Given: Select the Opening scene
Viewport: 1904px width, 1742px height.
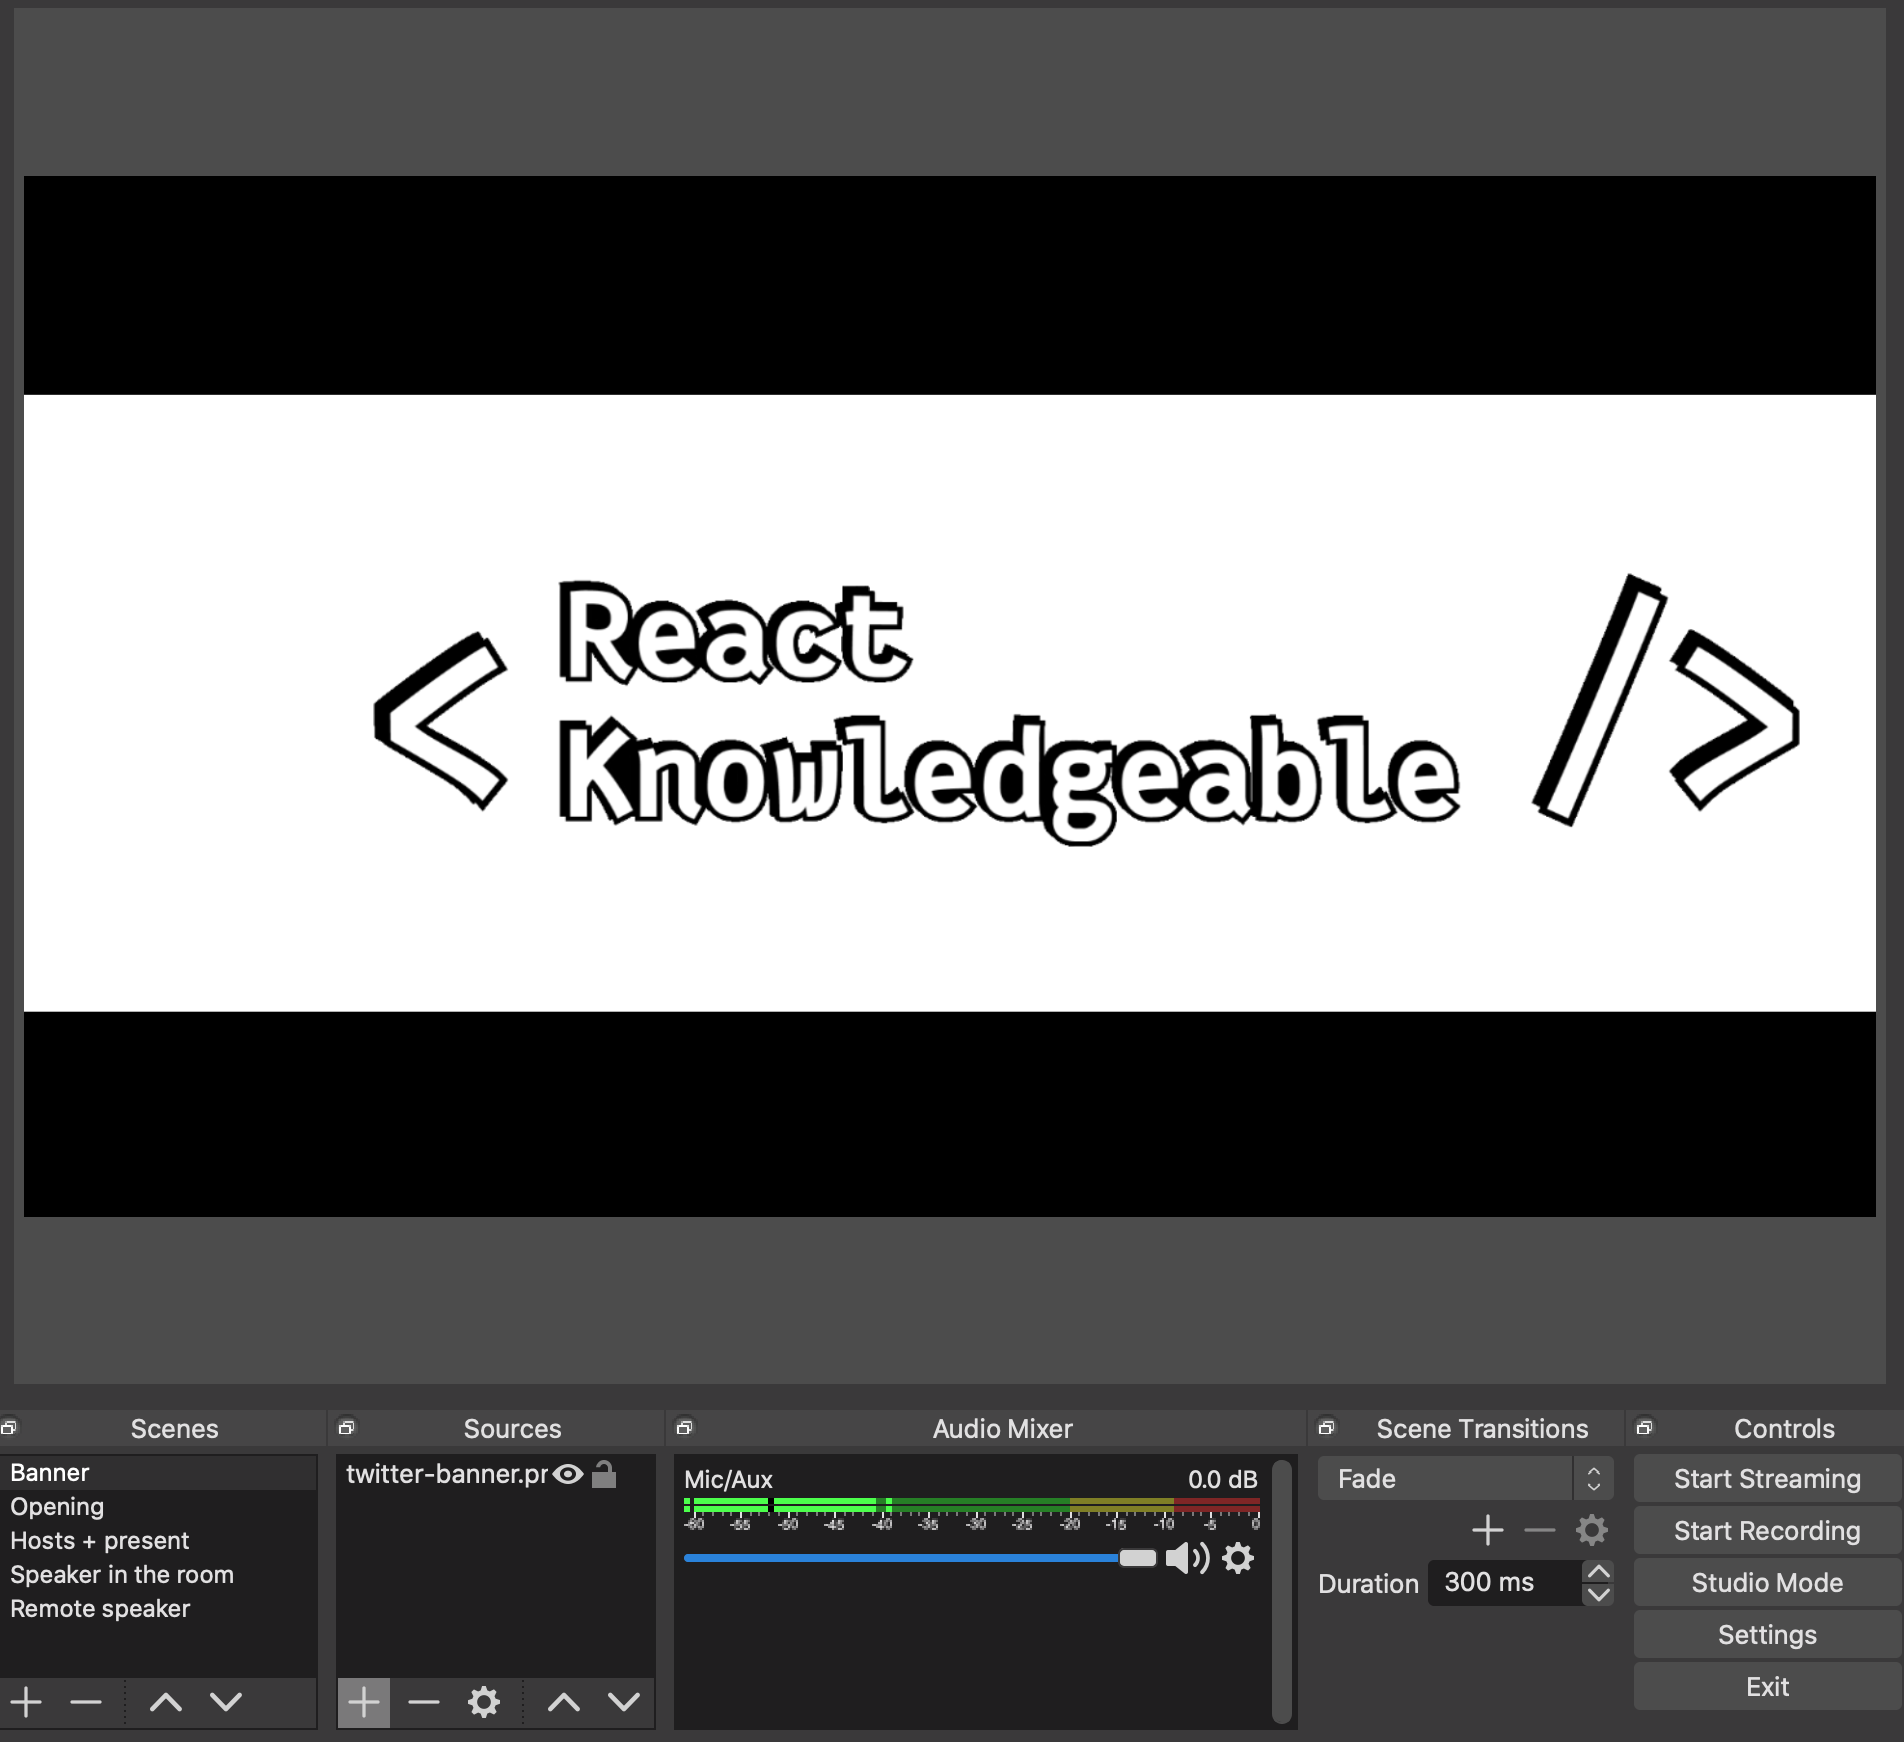Looking at the screenshot, I should point(158,1506).
